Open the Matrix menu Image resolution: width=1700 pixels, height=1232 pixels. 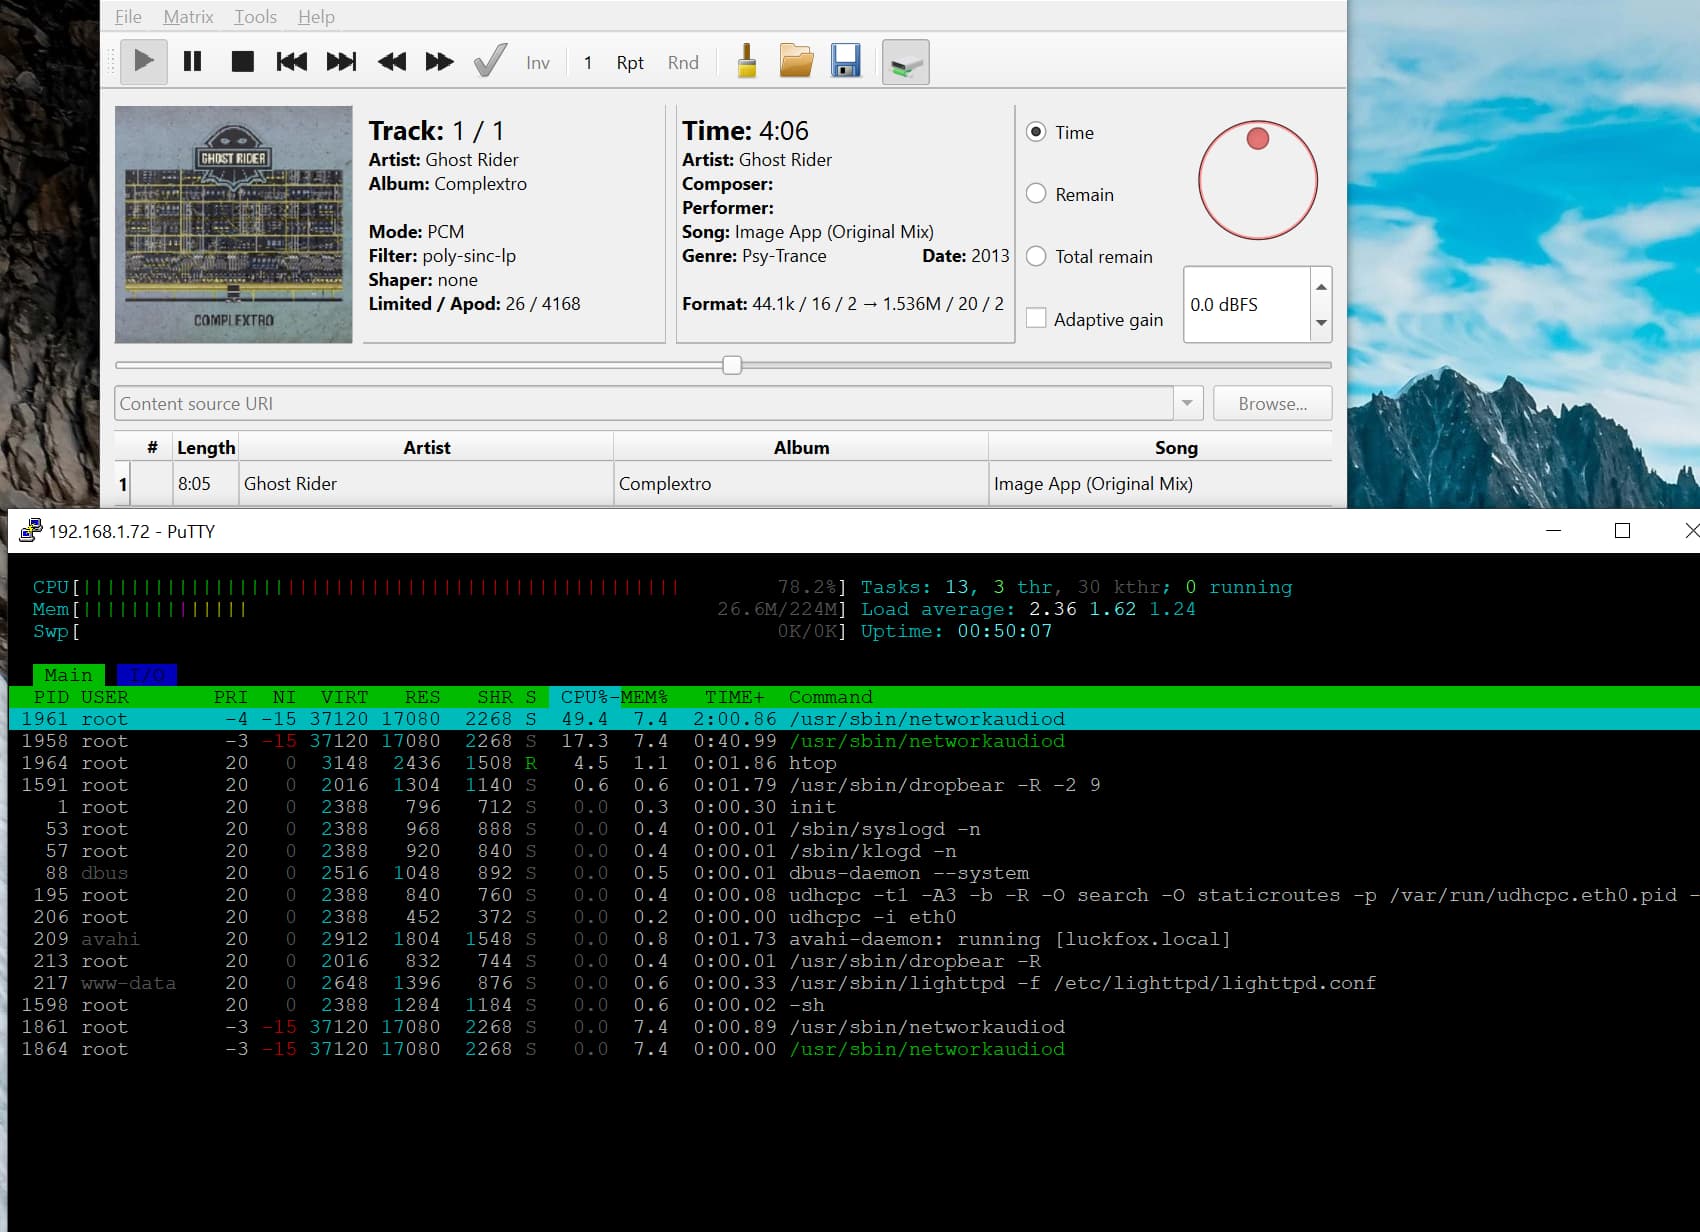[188, 17]
